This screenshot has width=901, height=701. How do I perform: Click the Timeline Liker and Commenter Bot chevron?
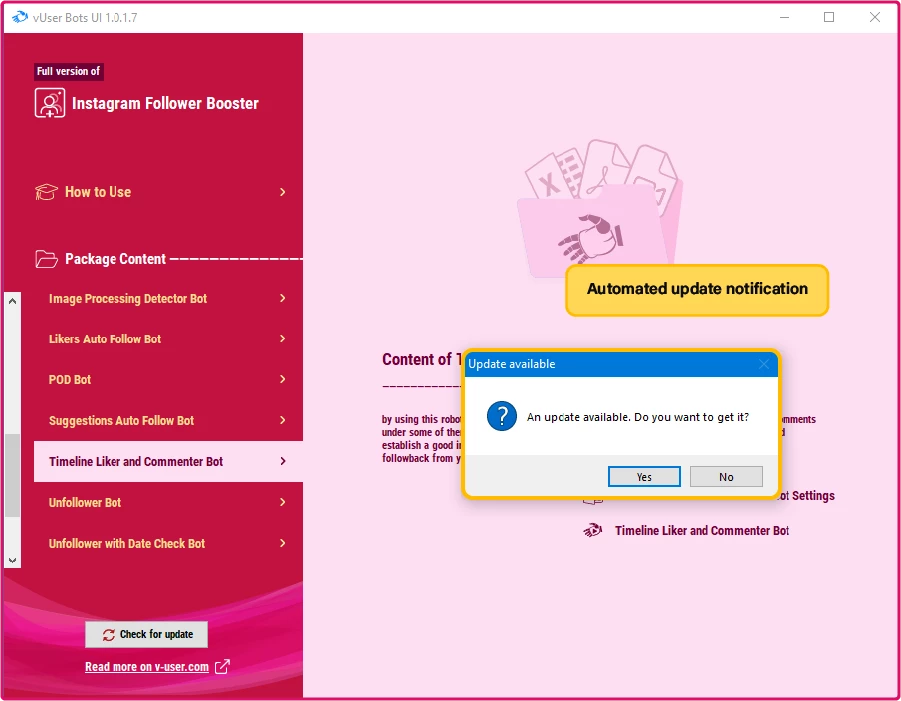(282, 461)
